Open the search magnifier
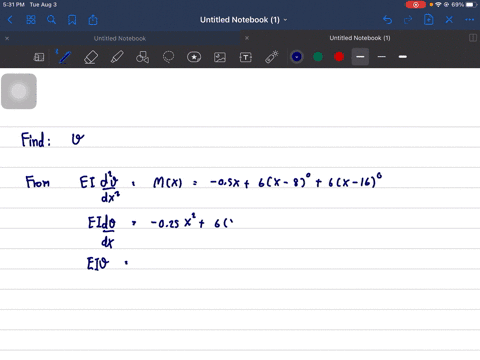 pos(51,20)
